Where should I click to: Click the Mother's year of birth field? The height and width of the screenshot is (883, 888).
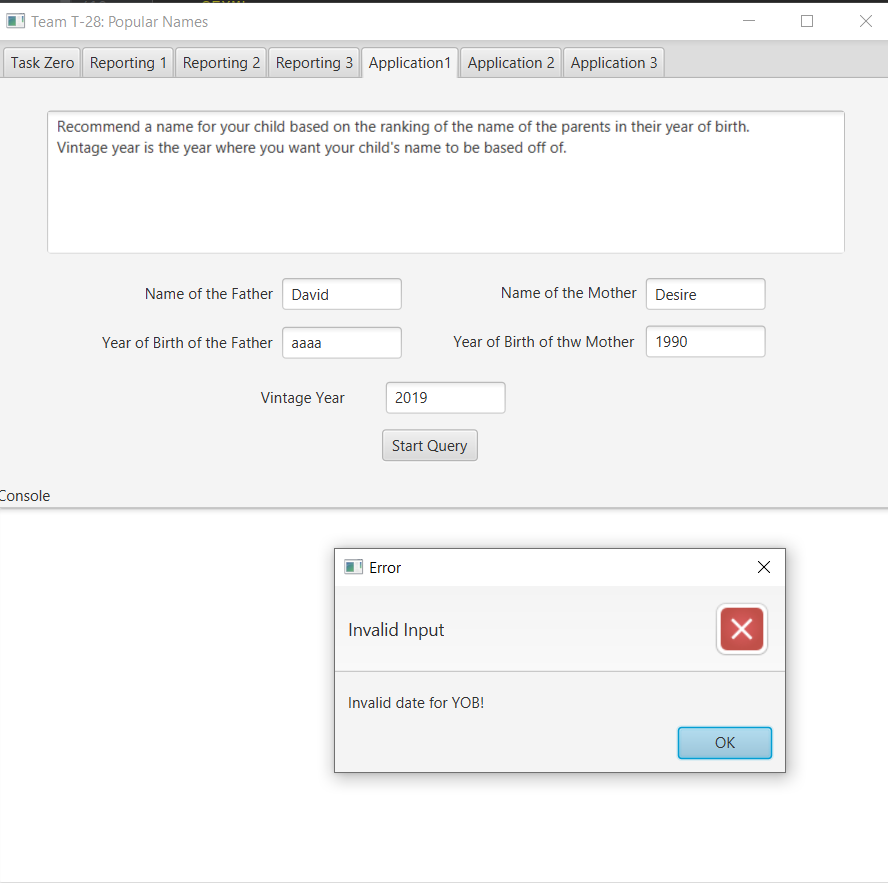(706, 342)
